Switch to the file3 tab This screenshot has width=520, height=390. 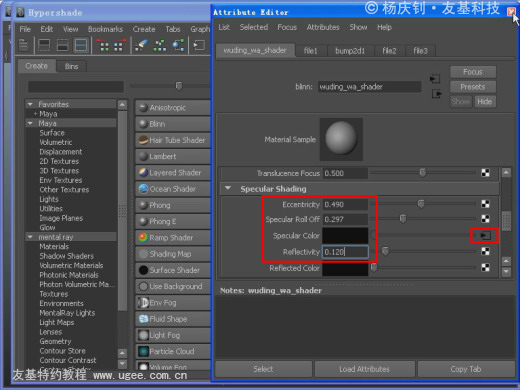(420, 51)
